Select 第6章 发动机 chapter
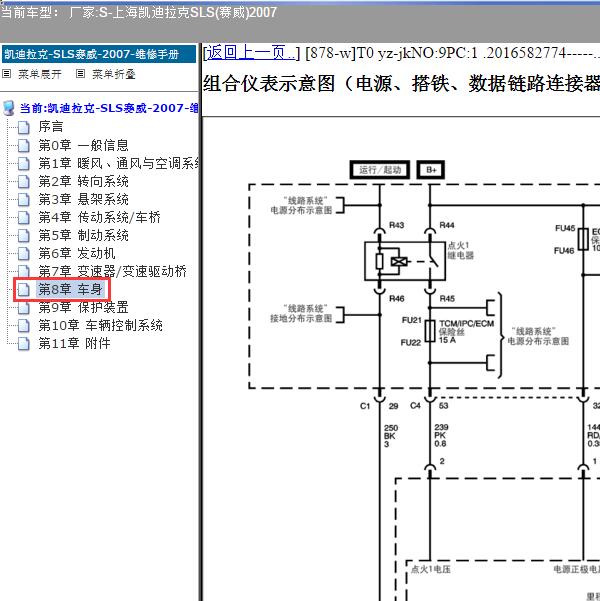The width and height of the screenshot is (600, 601). tap(77, 253)
